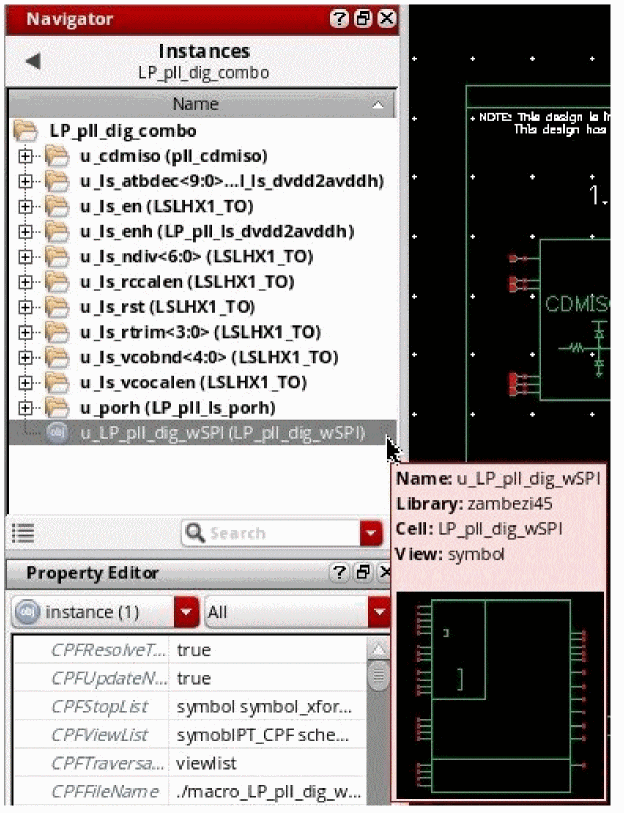Open the All filter dropdown
Viewport: 624px width, 813px height.
(379, 612)
